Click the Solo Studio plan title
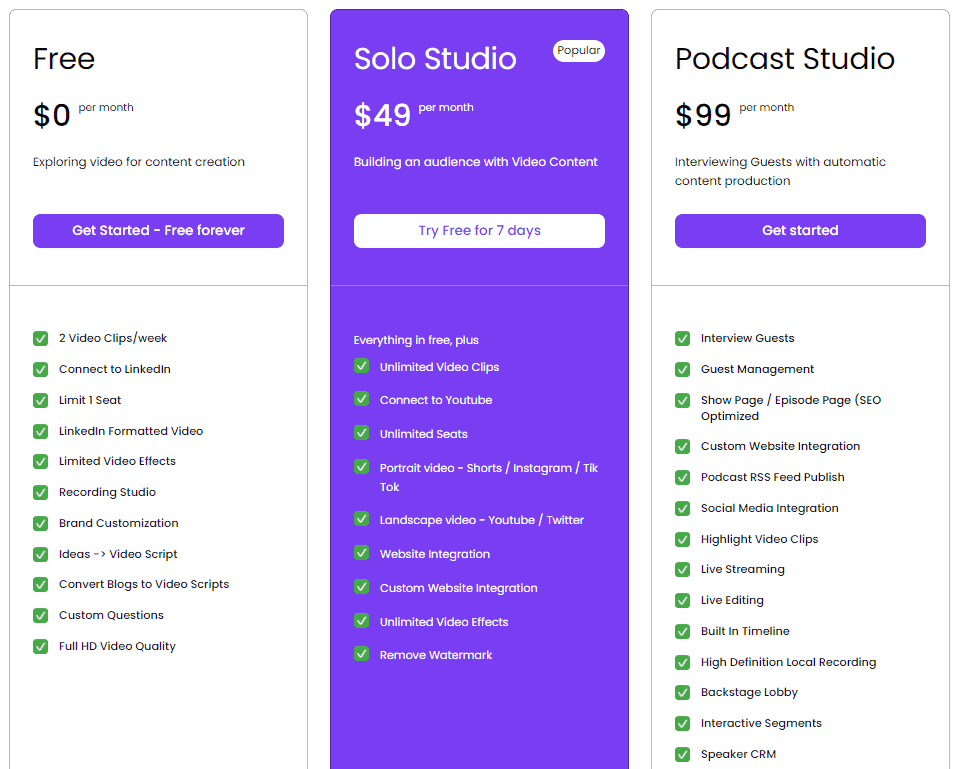Image resolution: width=963 pixels, height=769 pixels. [435, 59]
